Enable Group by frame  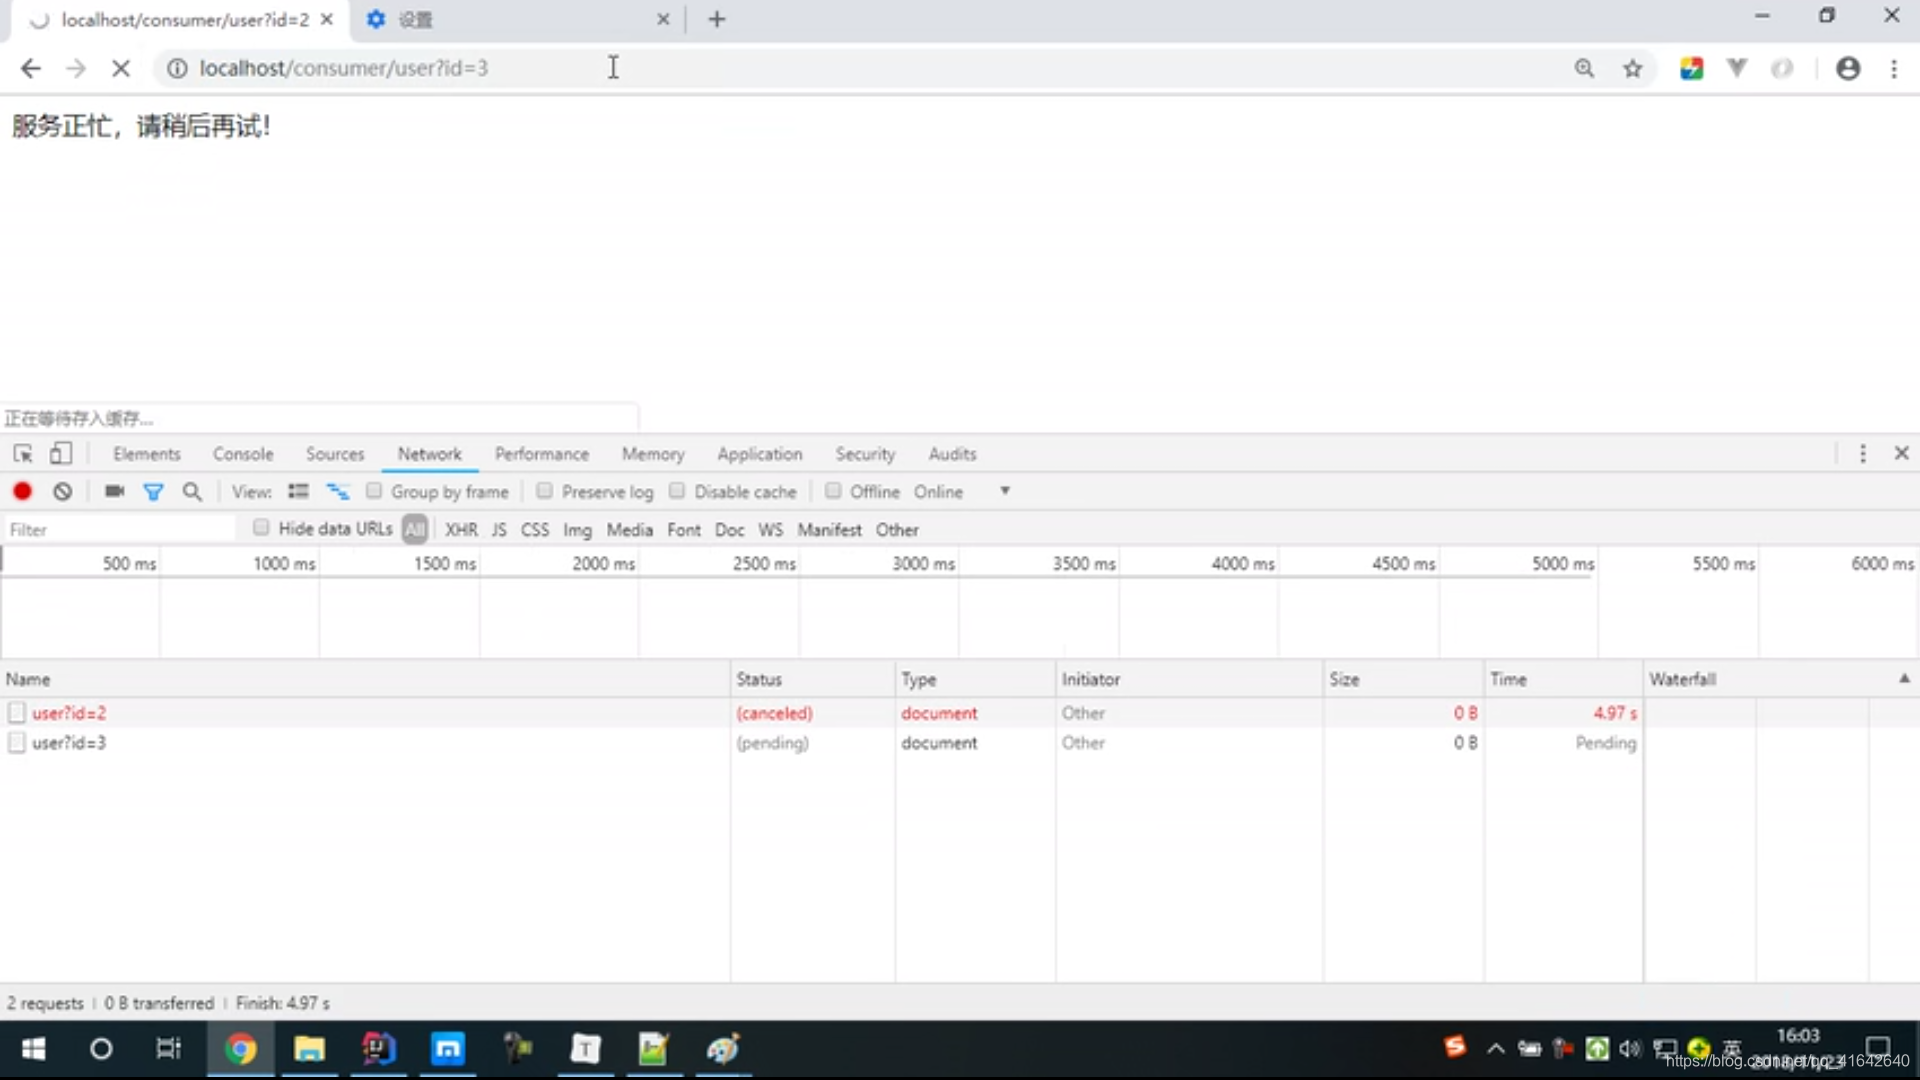point(374,491)
